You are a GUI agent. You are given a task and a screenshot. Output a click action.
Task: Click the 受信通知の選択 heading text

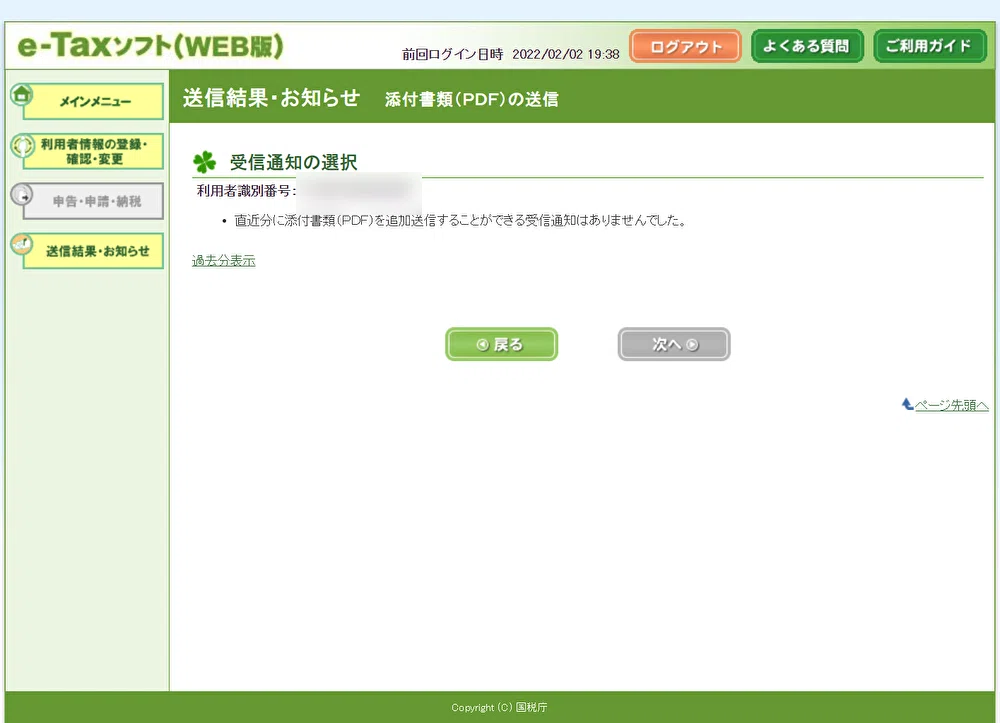point(293,162)
